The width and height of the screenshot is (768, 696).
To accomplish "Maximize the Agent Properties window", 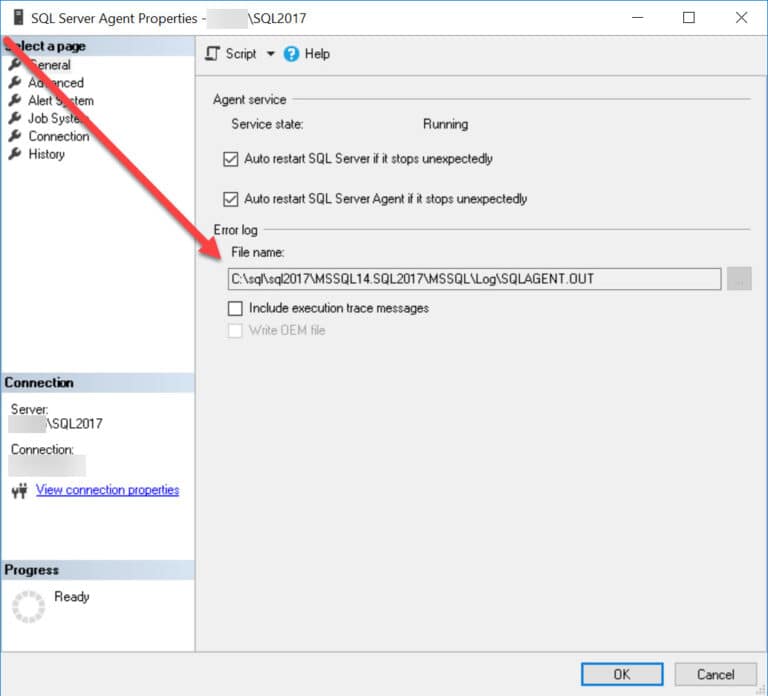I will (688, 18).
